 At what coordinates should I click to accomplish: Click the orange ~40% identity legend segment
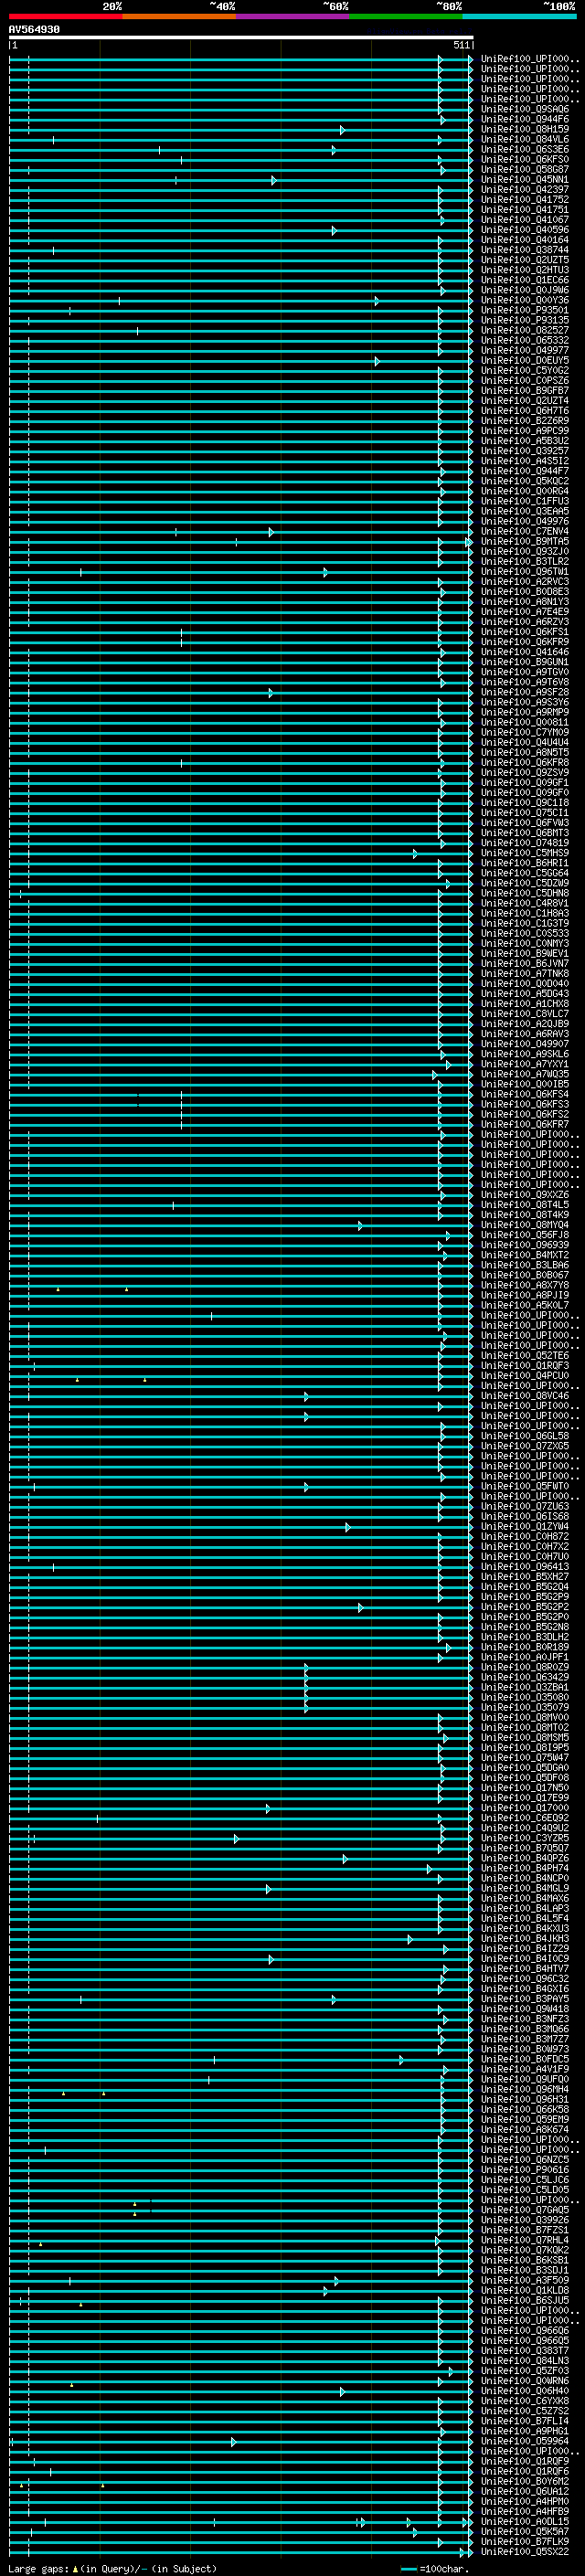click(179, 16)
